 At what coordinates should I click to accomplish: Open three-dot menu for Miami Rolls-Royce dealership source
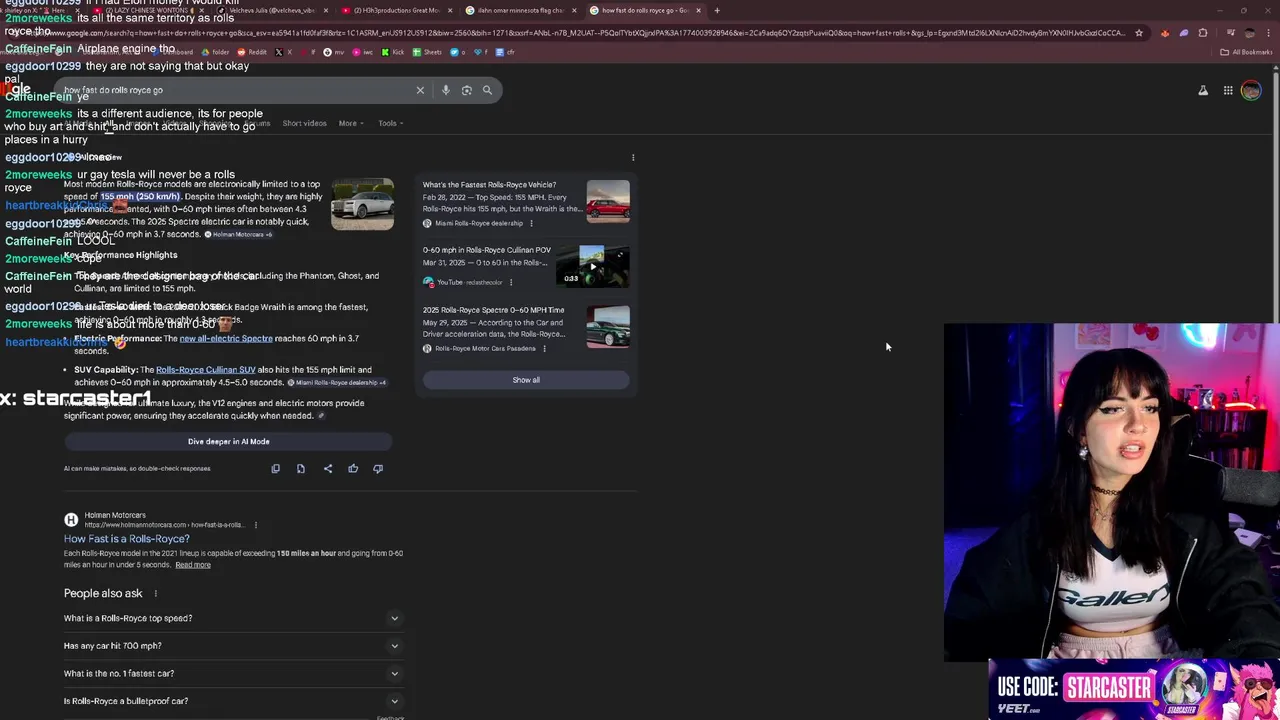(531, 223)
